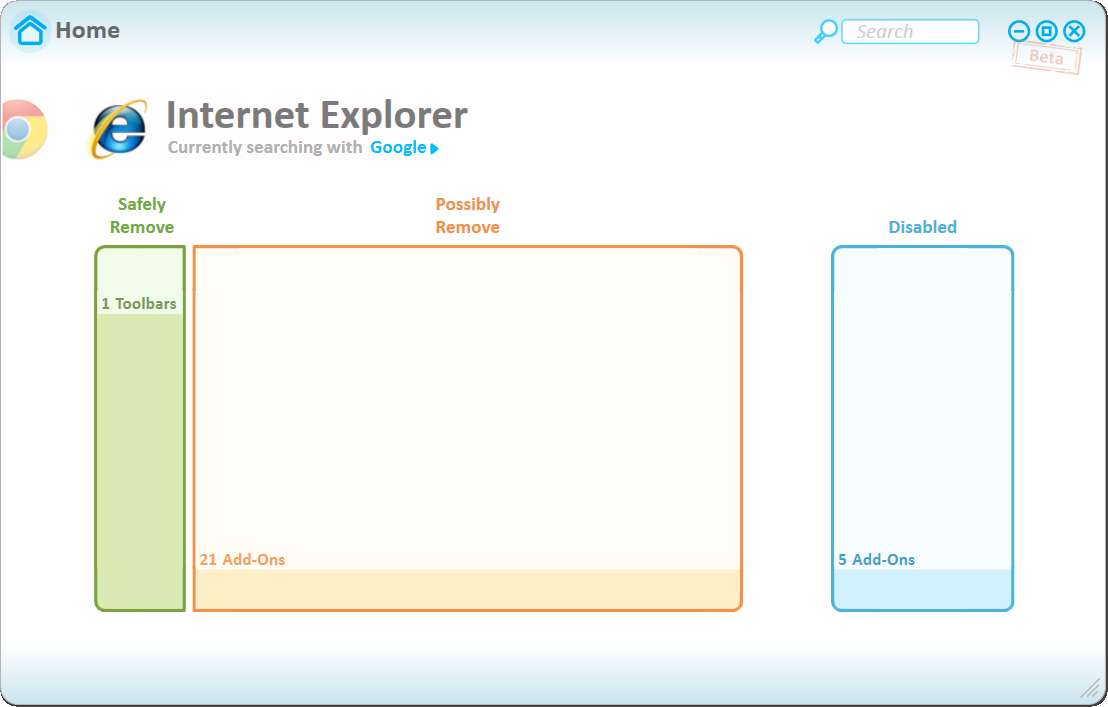The width and height of the screenshot is (1108, 707).
Task: Select the Internet Explorer logo icon
Action: coord(118,129)
